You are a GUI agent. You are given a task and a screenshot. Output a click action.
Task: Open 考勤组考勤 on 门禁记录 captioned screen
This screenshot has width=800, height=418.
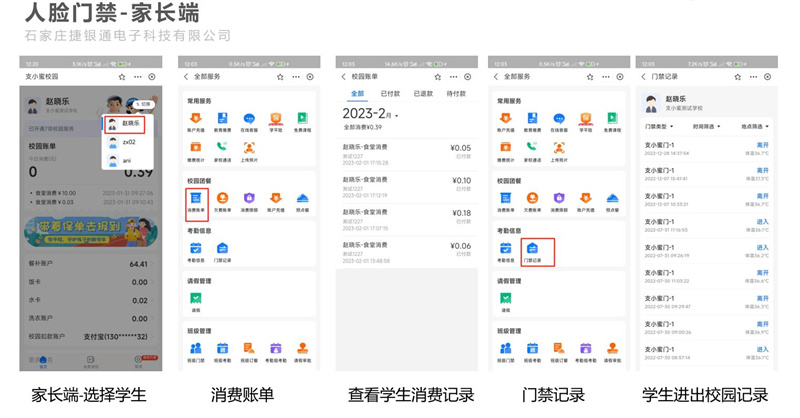point(586,352)
